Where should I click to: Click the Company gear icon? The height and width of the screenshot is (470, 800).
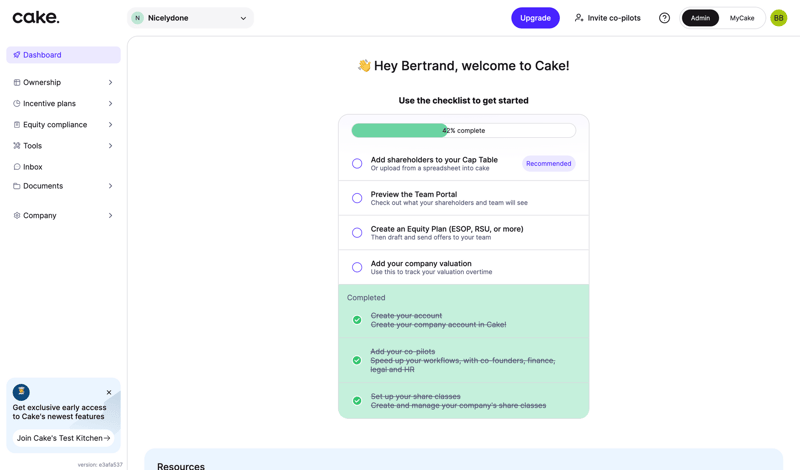click(x=17, y=216)
